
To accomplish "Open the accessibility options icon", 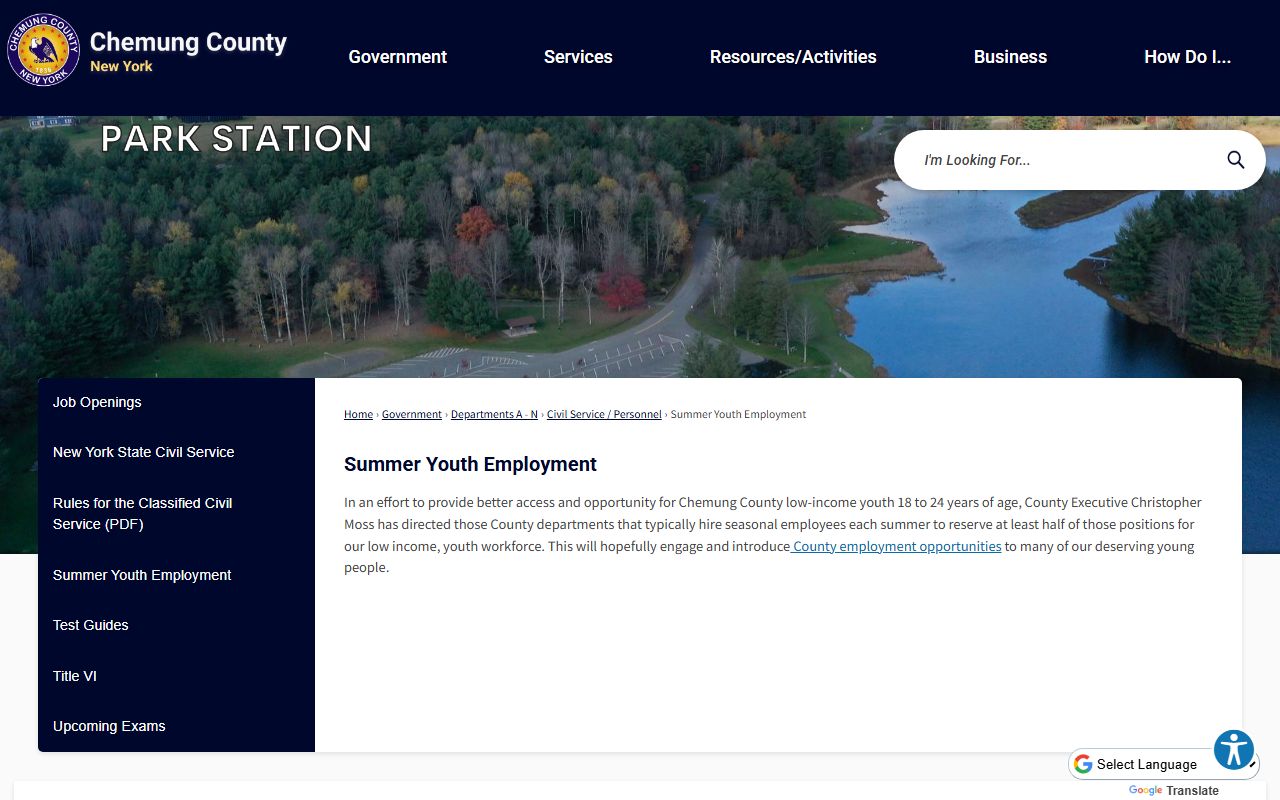I will coord(1234,750).
